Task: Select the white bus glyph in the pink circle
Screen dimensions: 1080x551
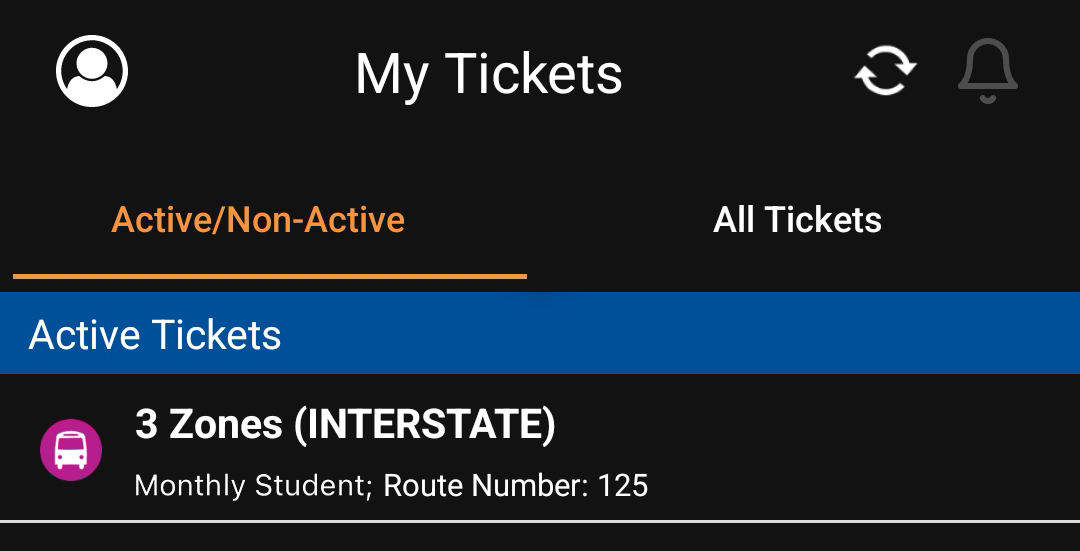Action: 71,450
